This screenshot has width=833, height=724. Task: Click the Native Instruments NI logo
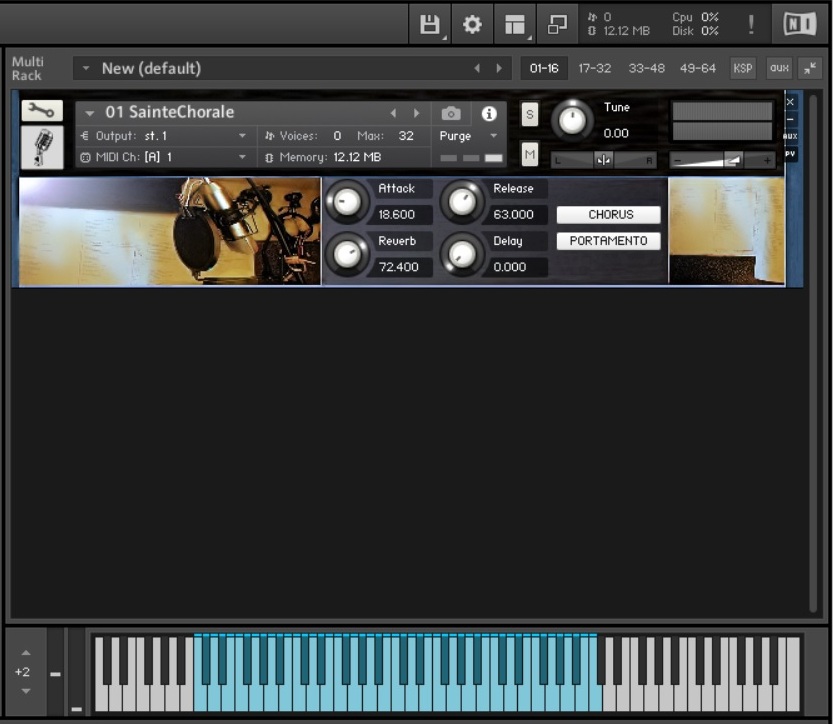800,24
